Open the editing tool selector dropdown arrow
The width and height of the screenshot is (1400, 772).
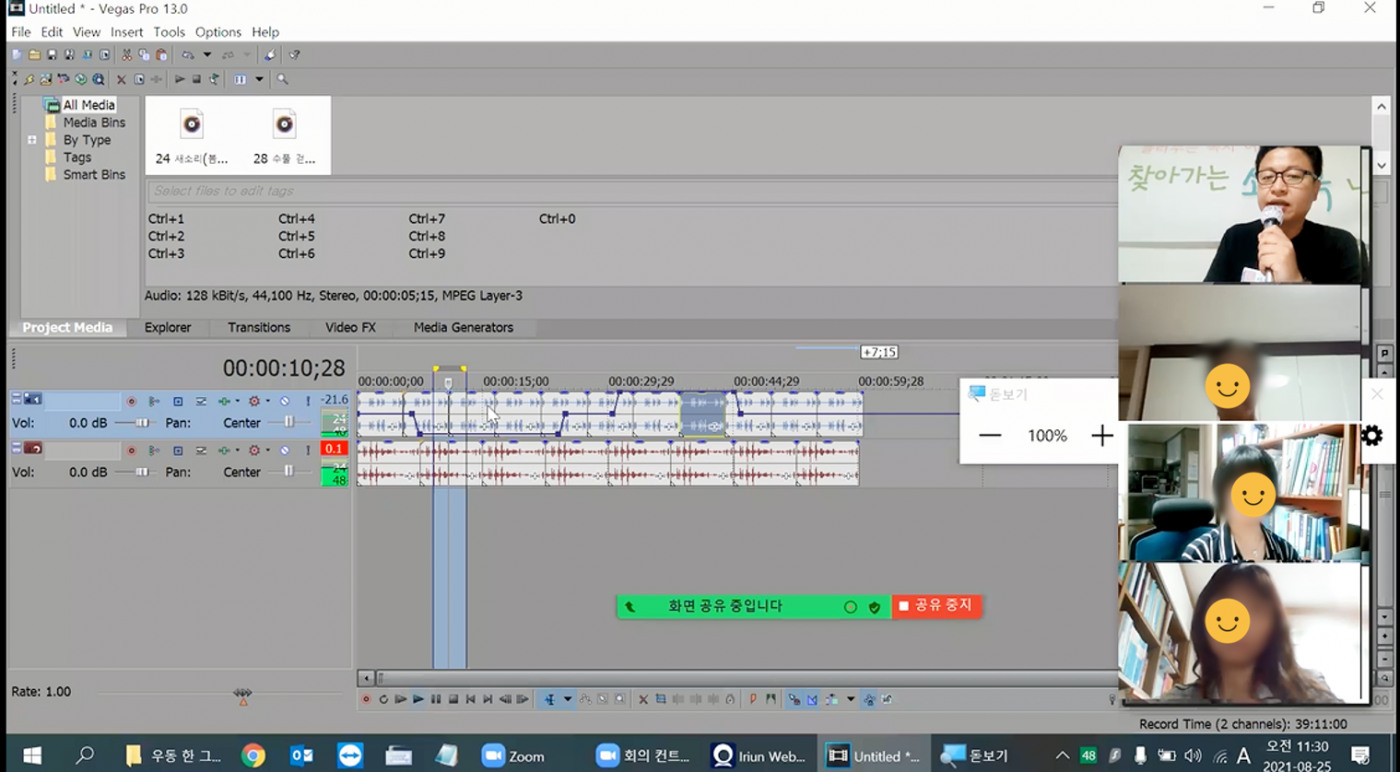click(x=568, y=699)
